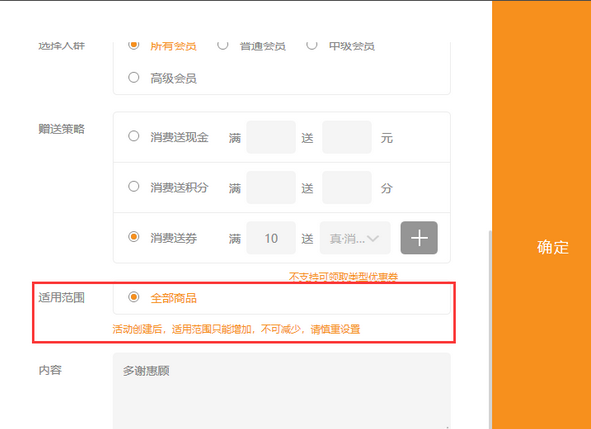591x429 pixels.
Task: Choose the 高级会员 radio button
Action: (133, 78)
